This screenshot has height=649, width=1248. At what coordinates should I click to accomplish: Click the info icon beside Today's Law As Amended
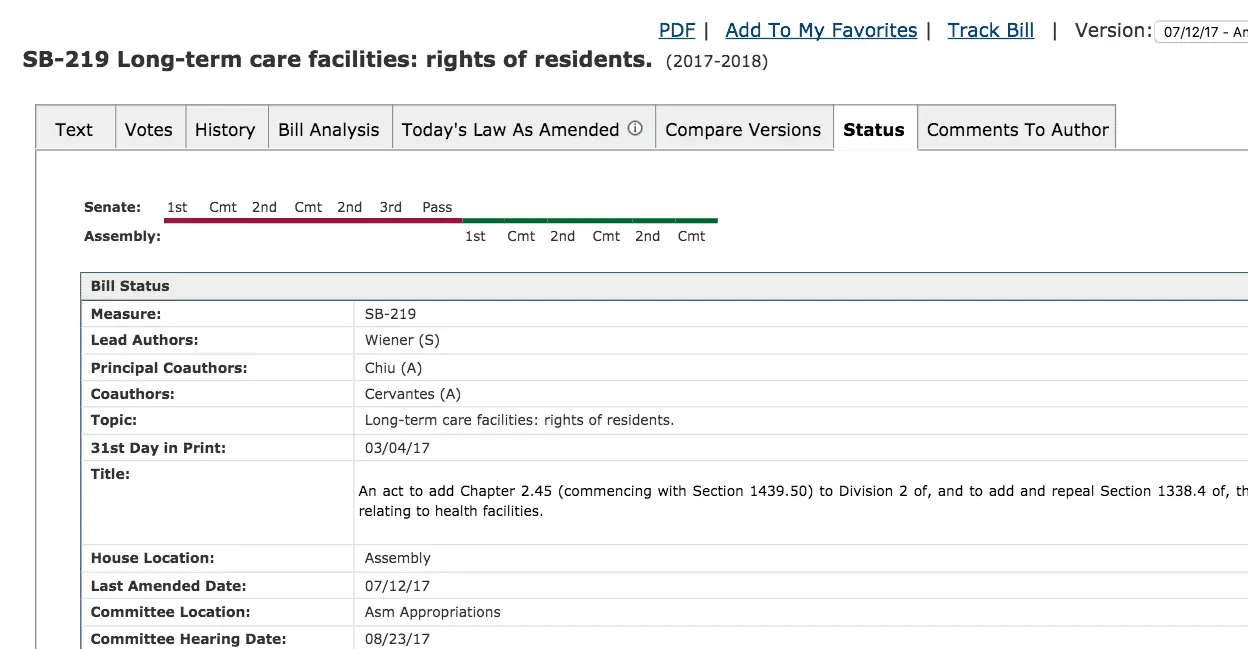point(635,128)
